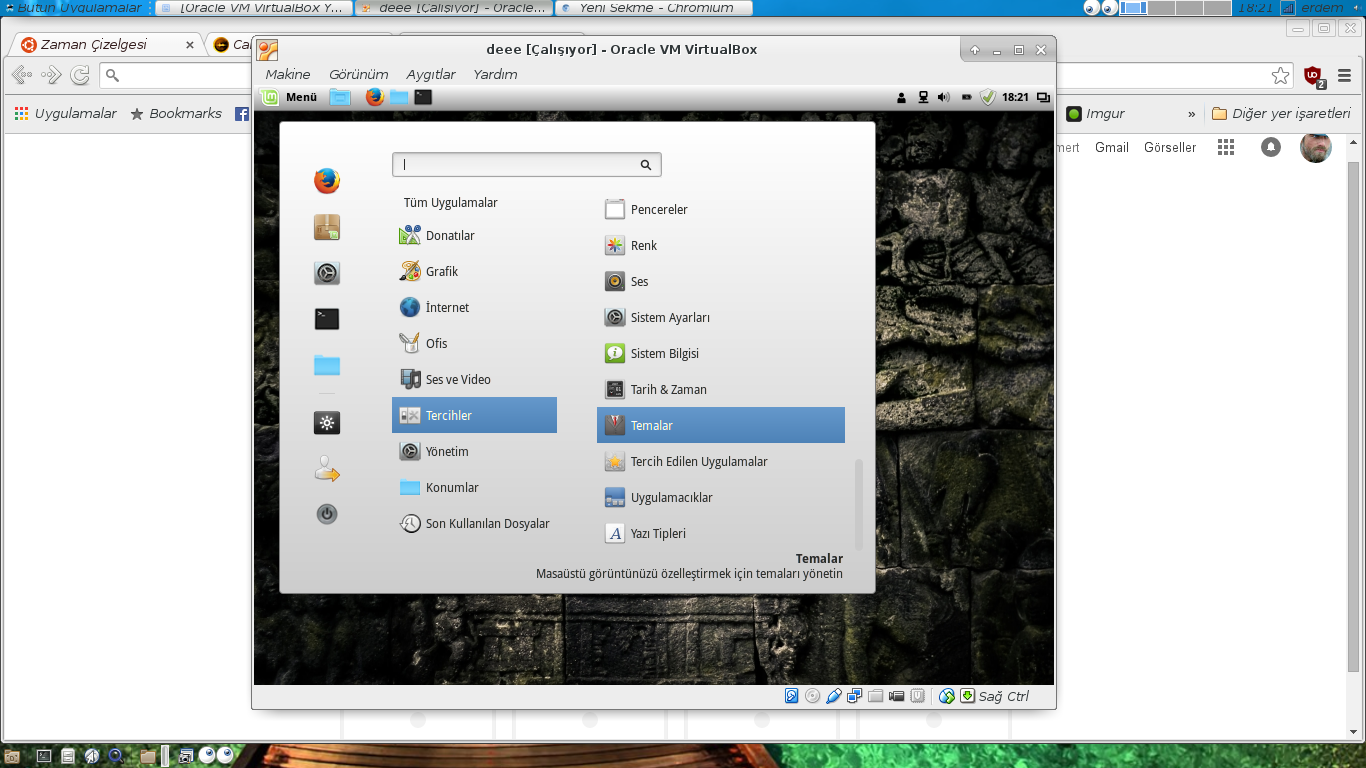
Task: Select the Tercihler category
Action: [x=474, y=415]
